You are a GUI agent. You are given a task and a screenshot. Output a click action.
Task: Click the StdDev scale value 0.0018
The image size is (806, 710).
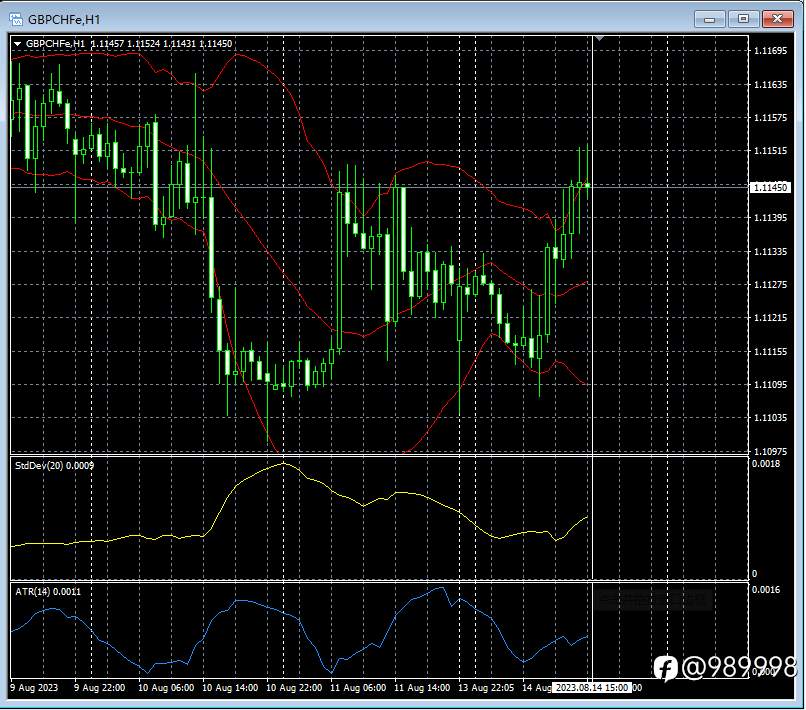pos(765,464)
